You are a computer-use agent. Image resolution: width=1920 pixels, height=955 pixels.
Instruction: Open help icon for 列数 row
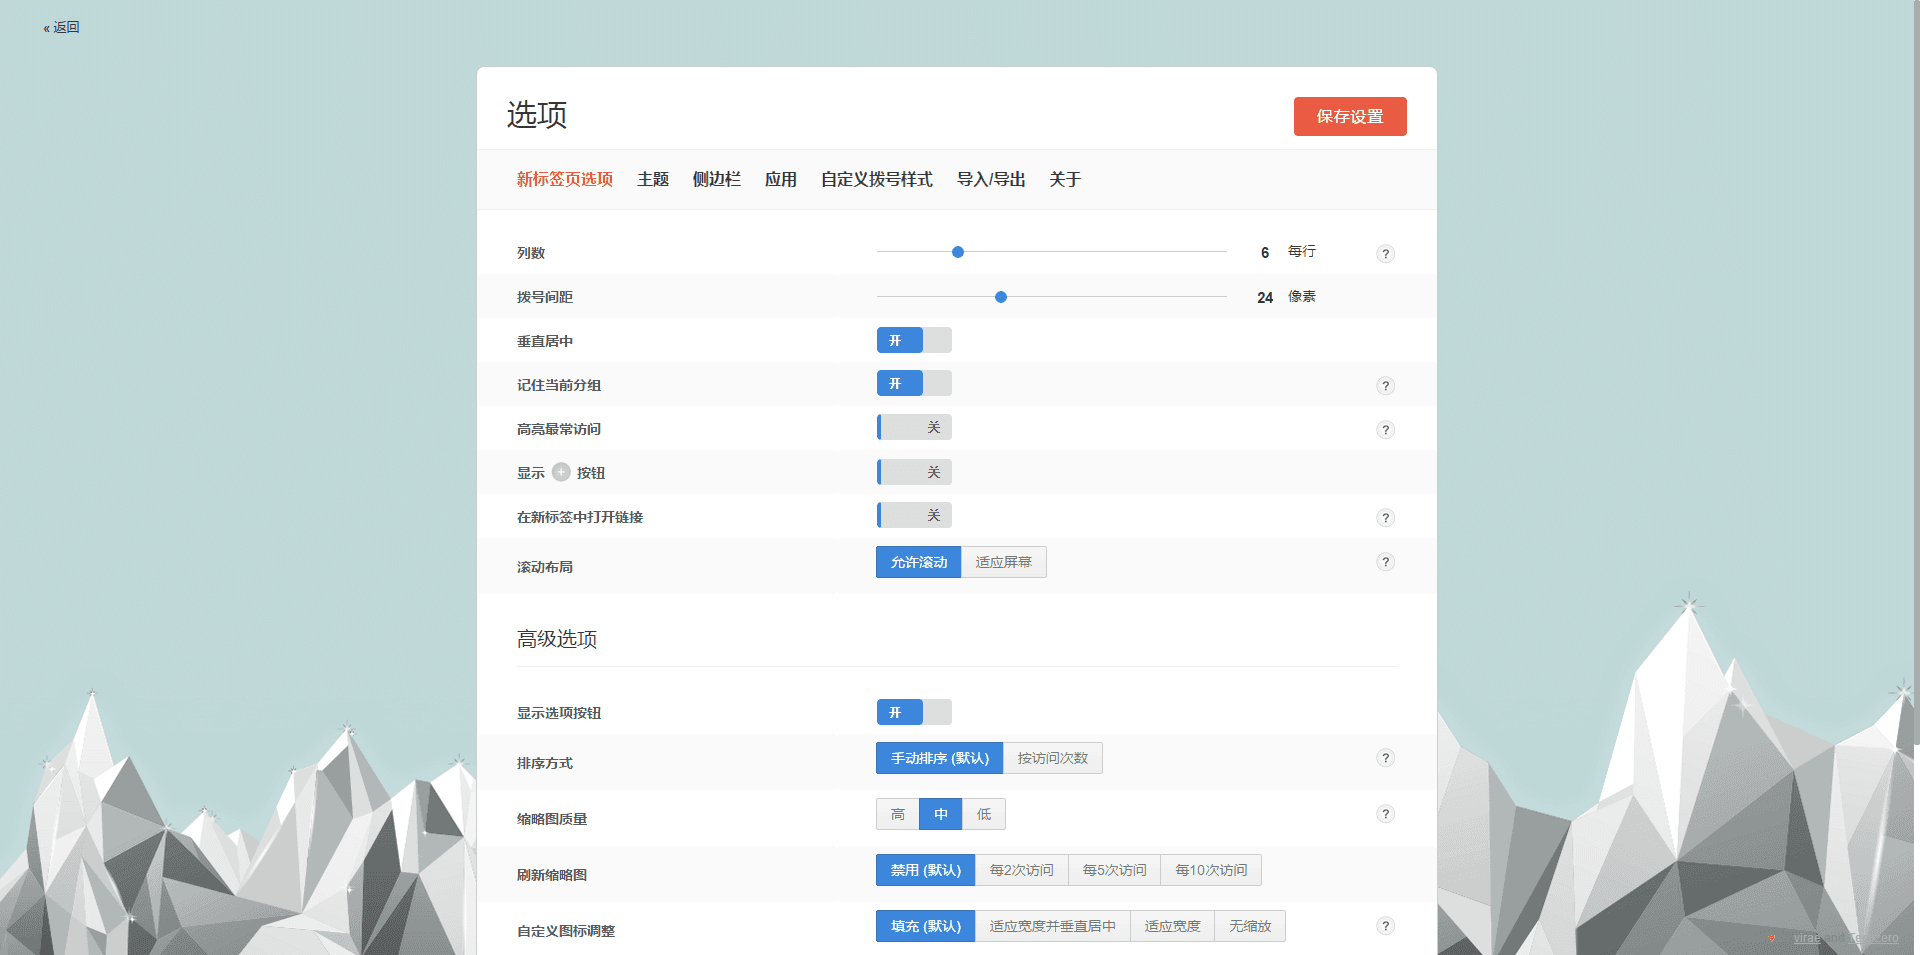tap(1385, 254)
